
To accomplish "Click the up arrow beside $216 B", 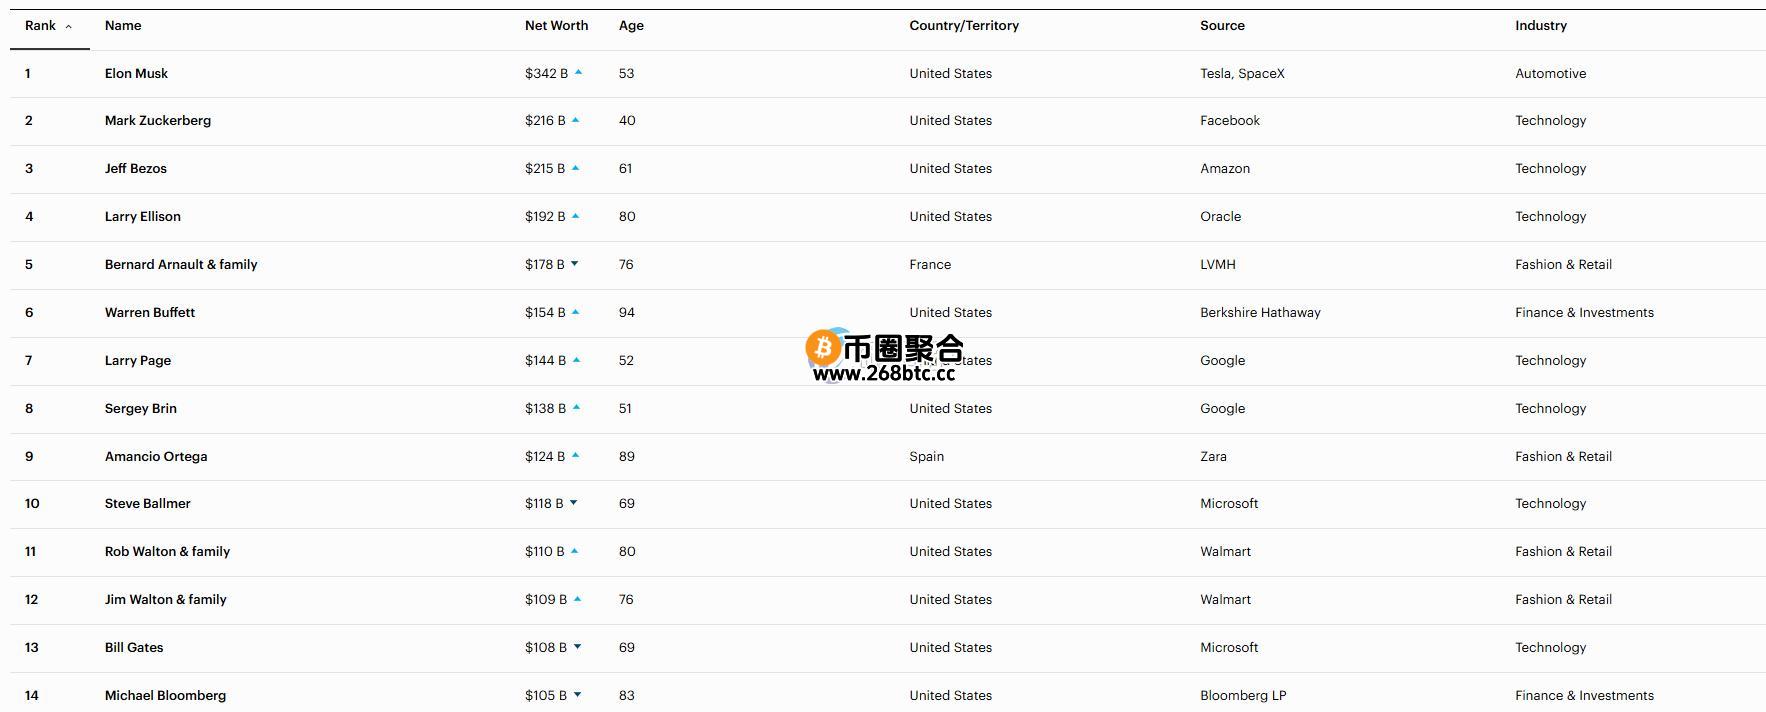I will (x=575, y=120).
